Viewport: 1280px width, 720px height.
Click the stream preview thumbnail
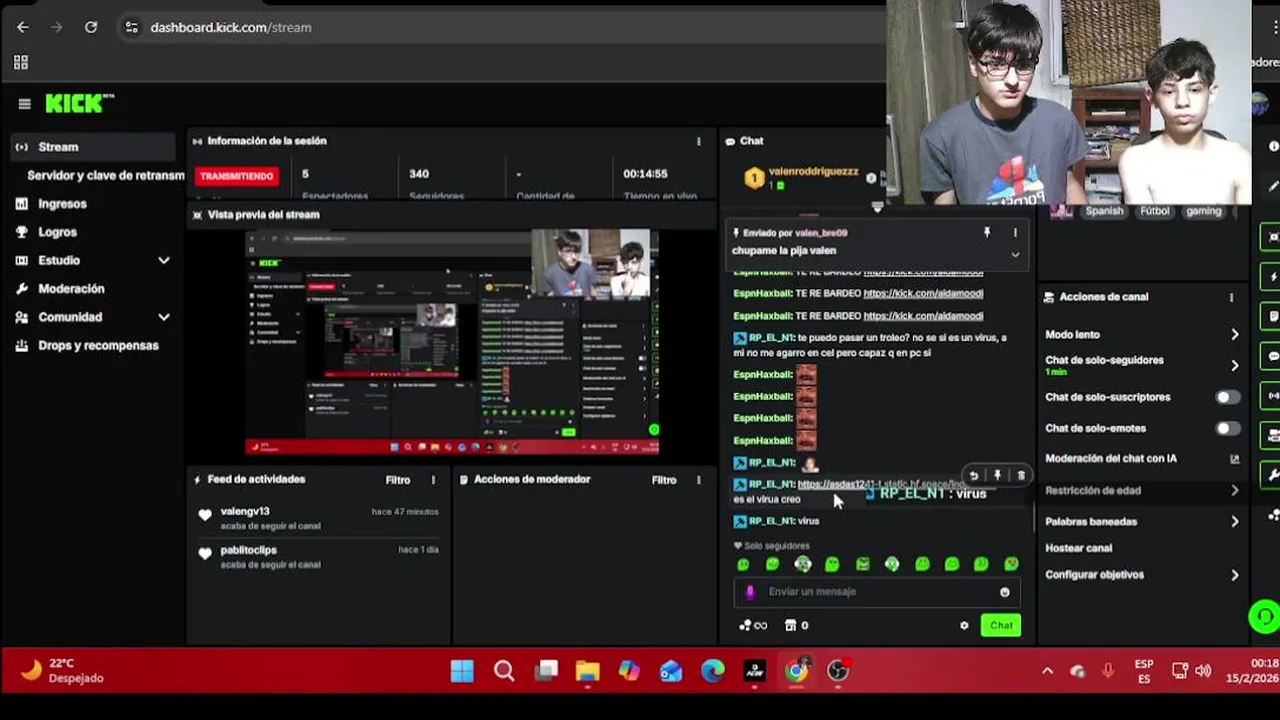coord(452,341)
